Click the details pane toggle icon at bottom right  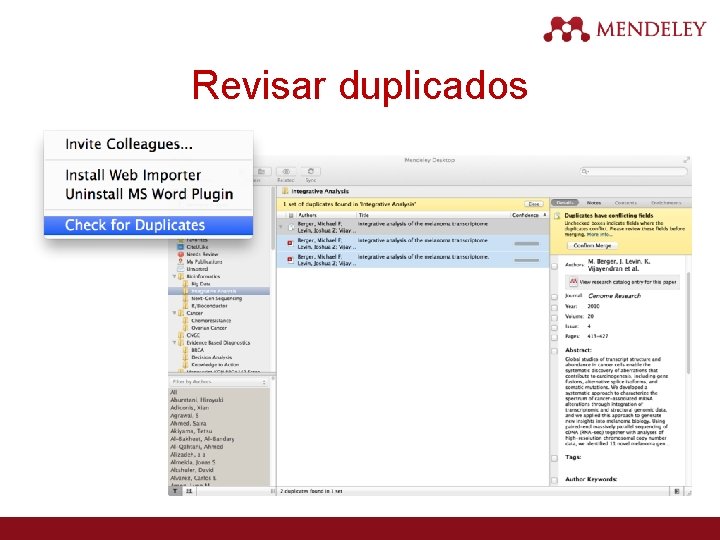(x=677, y=491)
